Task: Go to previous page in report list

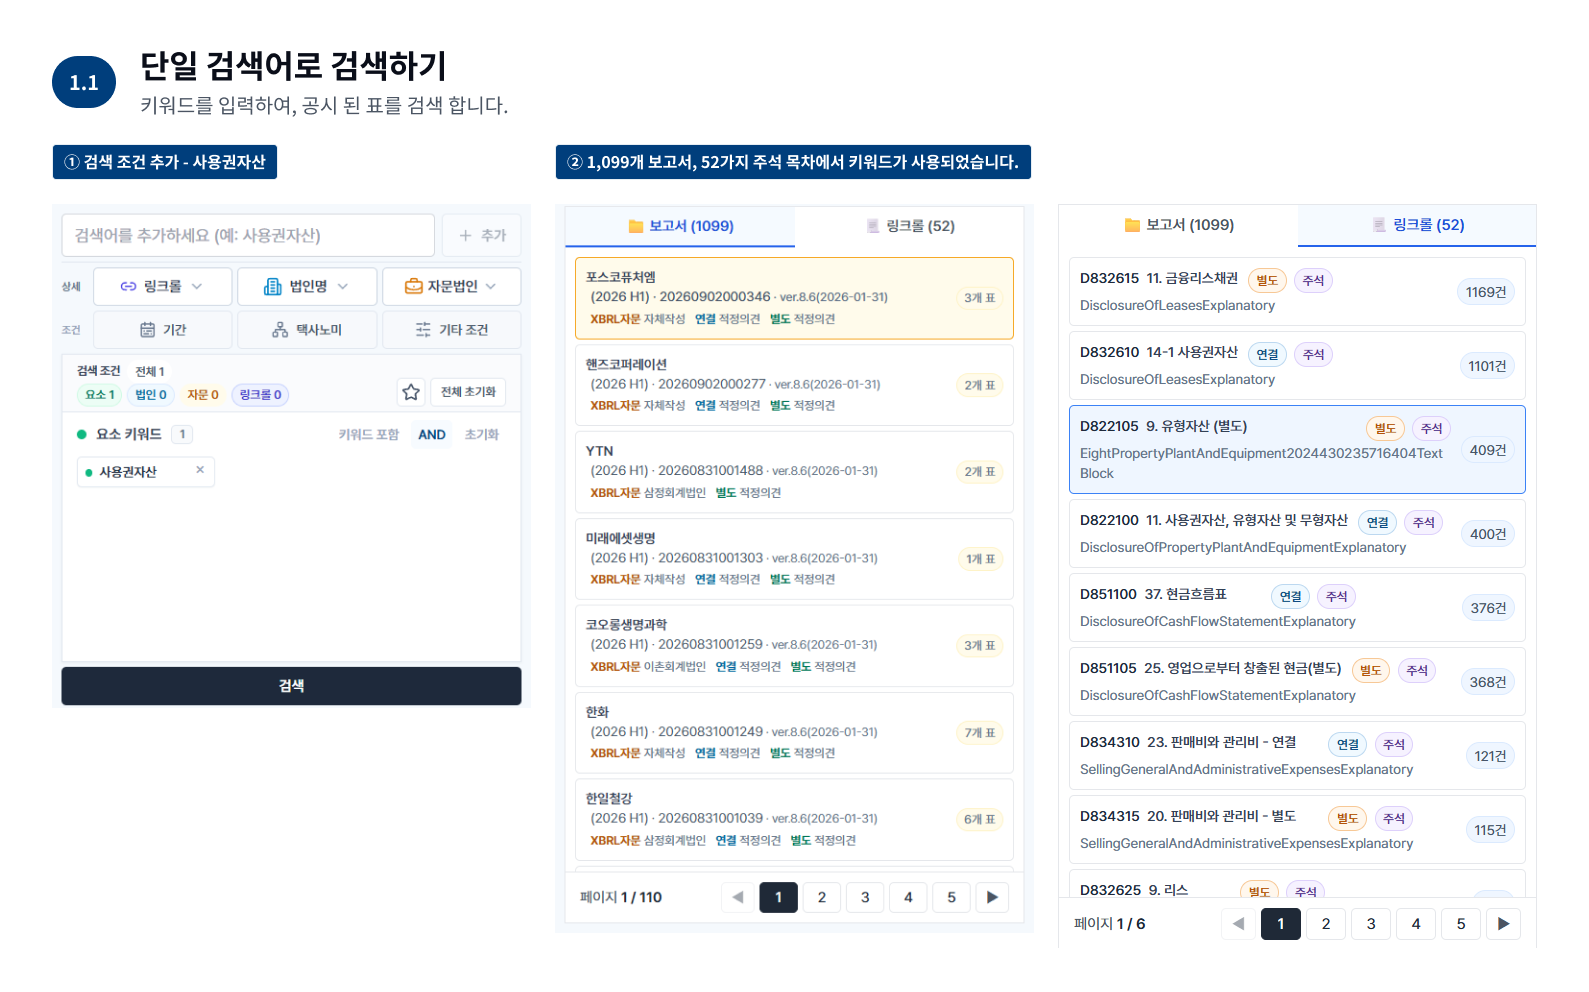Action: [x=738, y=897]
